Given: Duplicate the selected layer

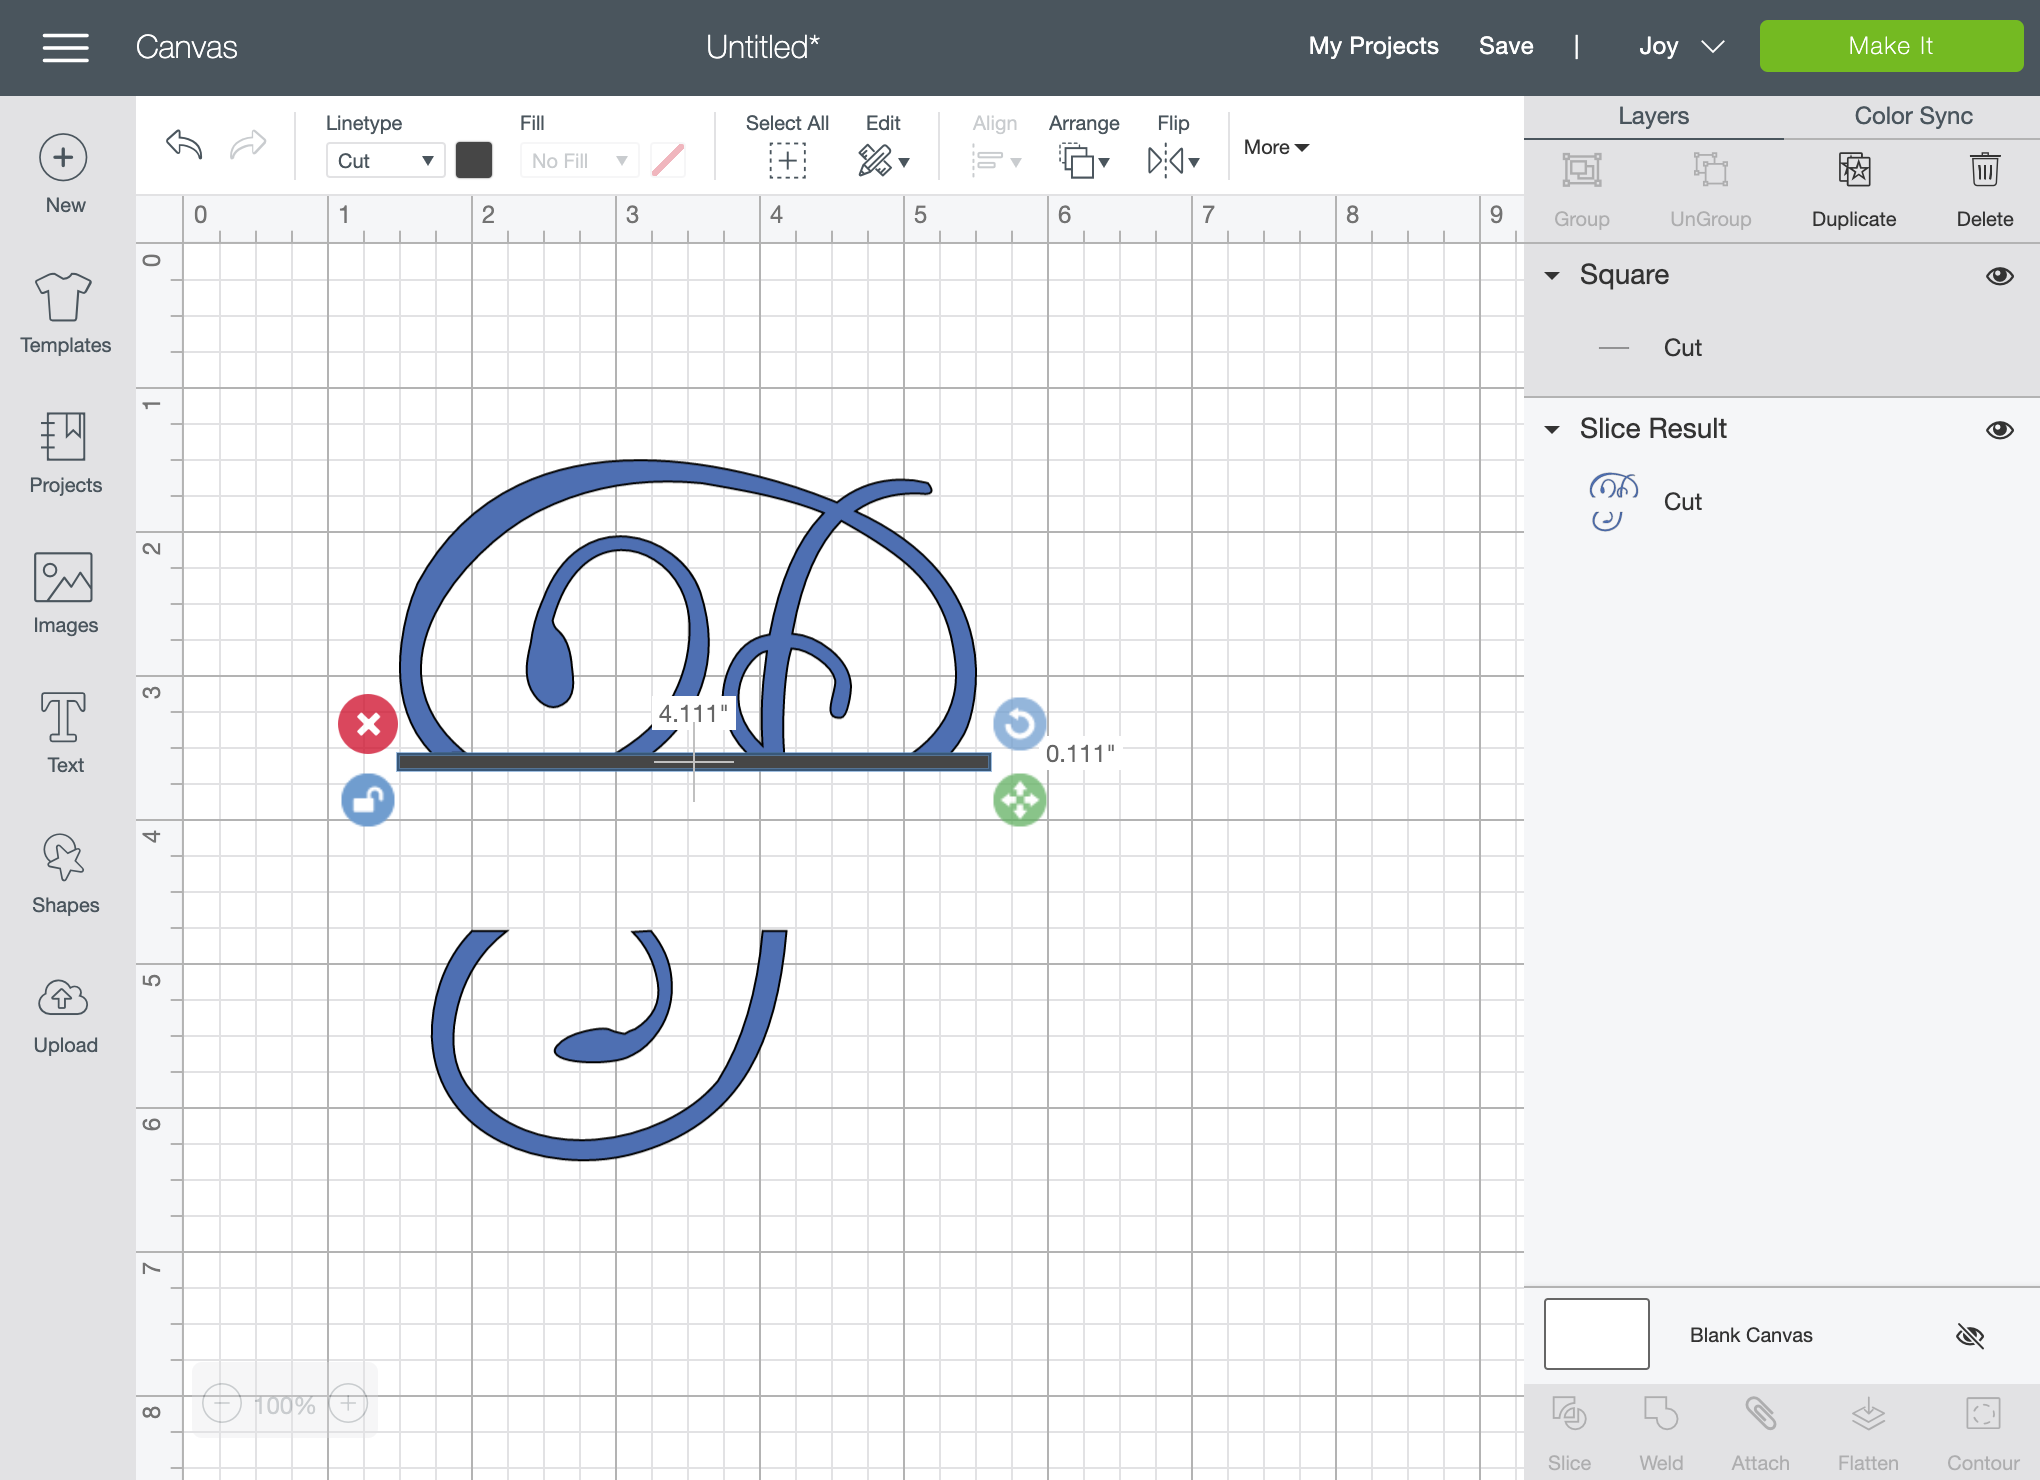Looking at the screenshot, I should click(x=1854, y=190).
